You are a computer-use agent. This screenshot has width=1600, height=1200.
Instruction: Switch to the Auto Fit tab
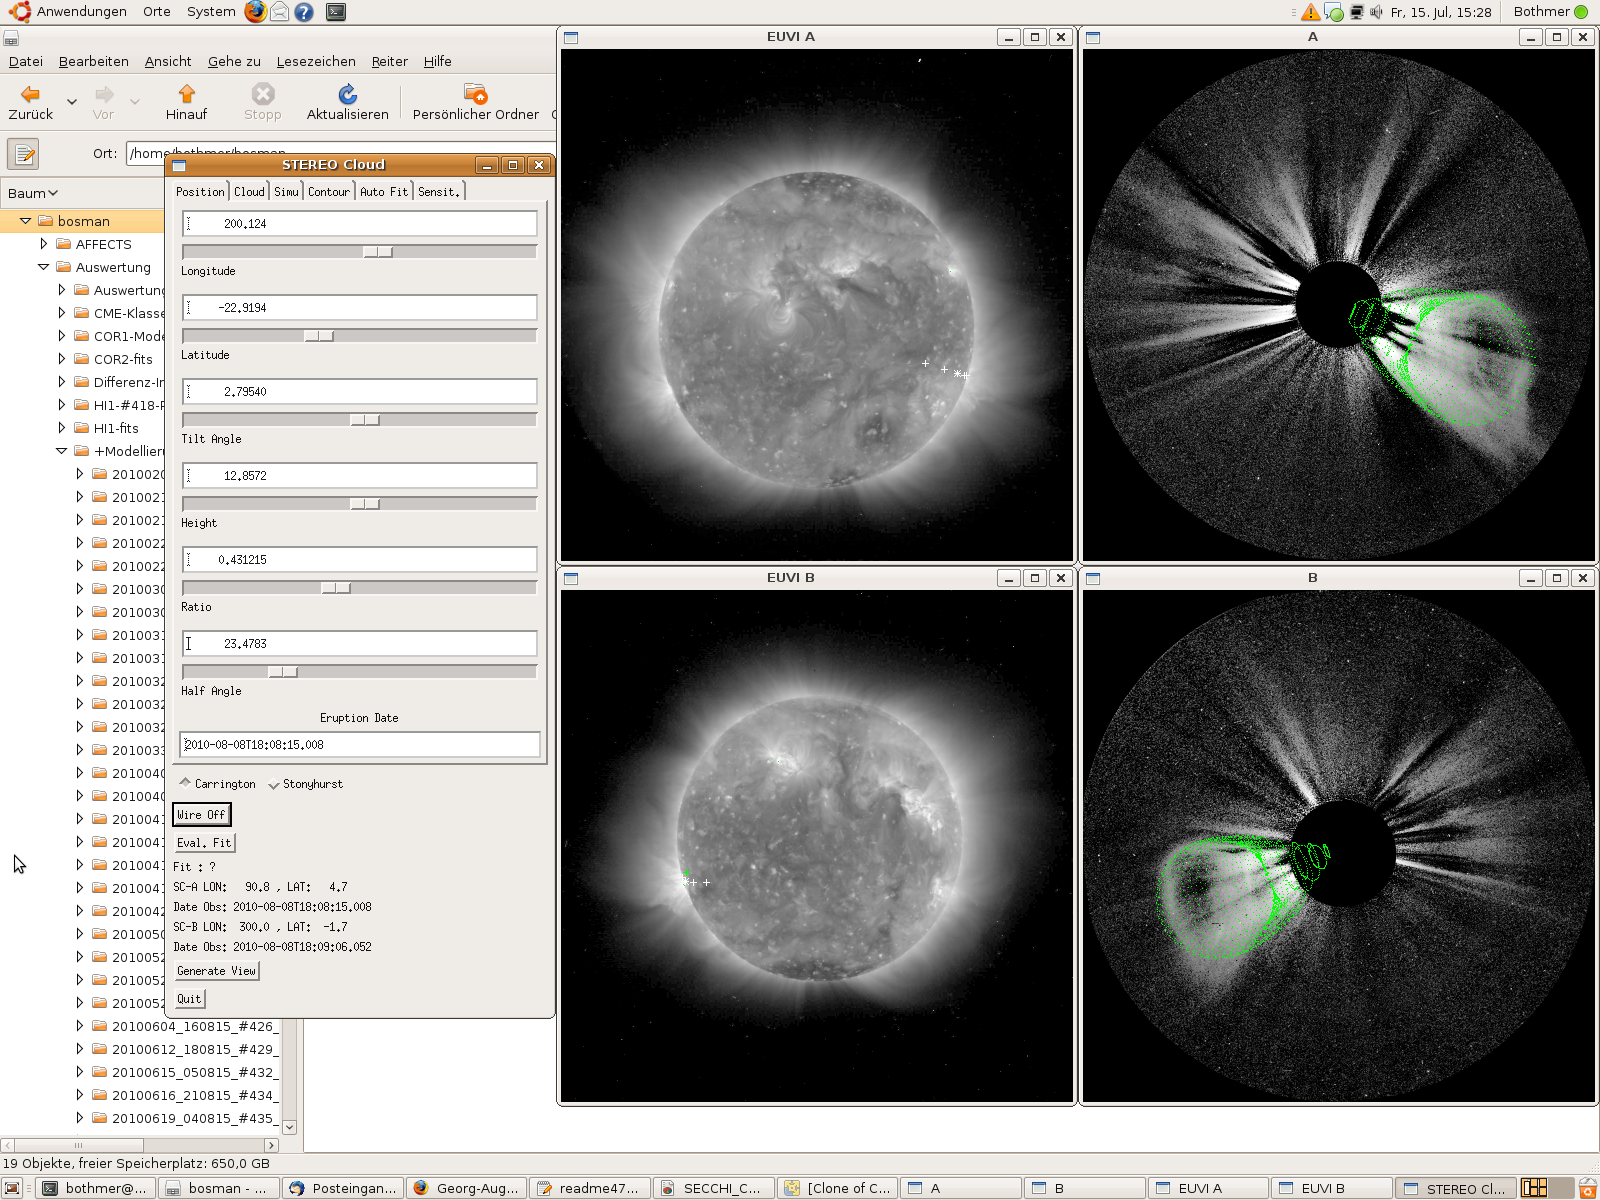[384, 192]
